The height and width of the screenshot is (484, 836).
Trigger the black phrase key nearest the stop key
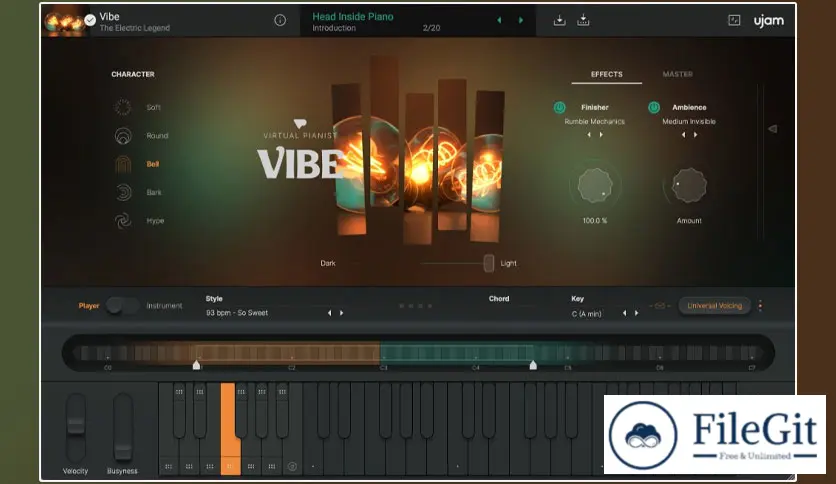coord(282,410)
